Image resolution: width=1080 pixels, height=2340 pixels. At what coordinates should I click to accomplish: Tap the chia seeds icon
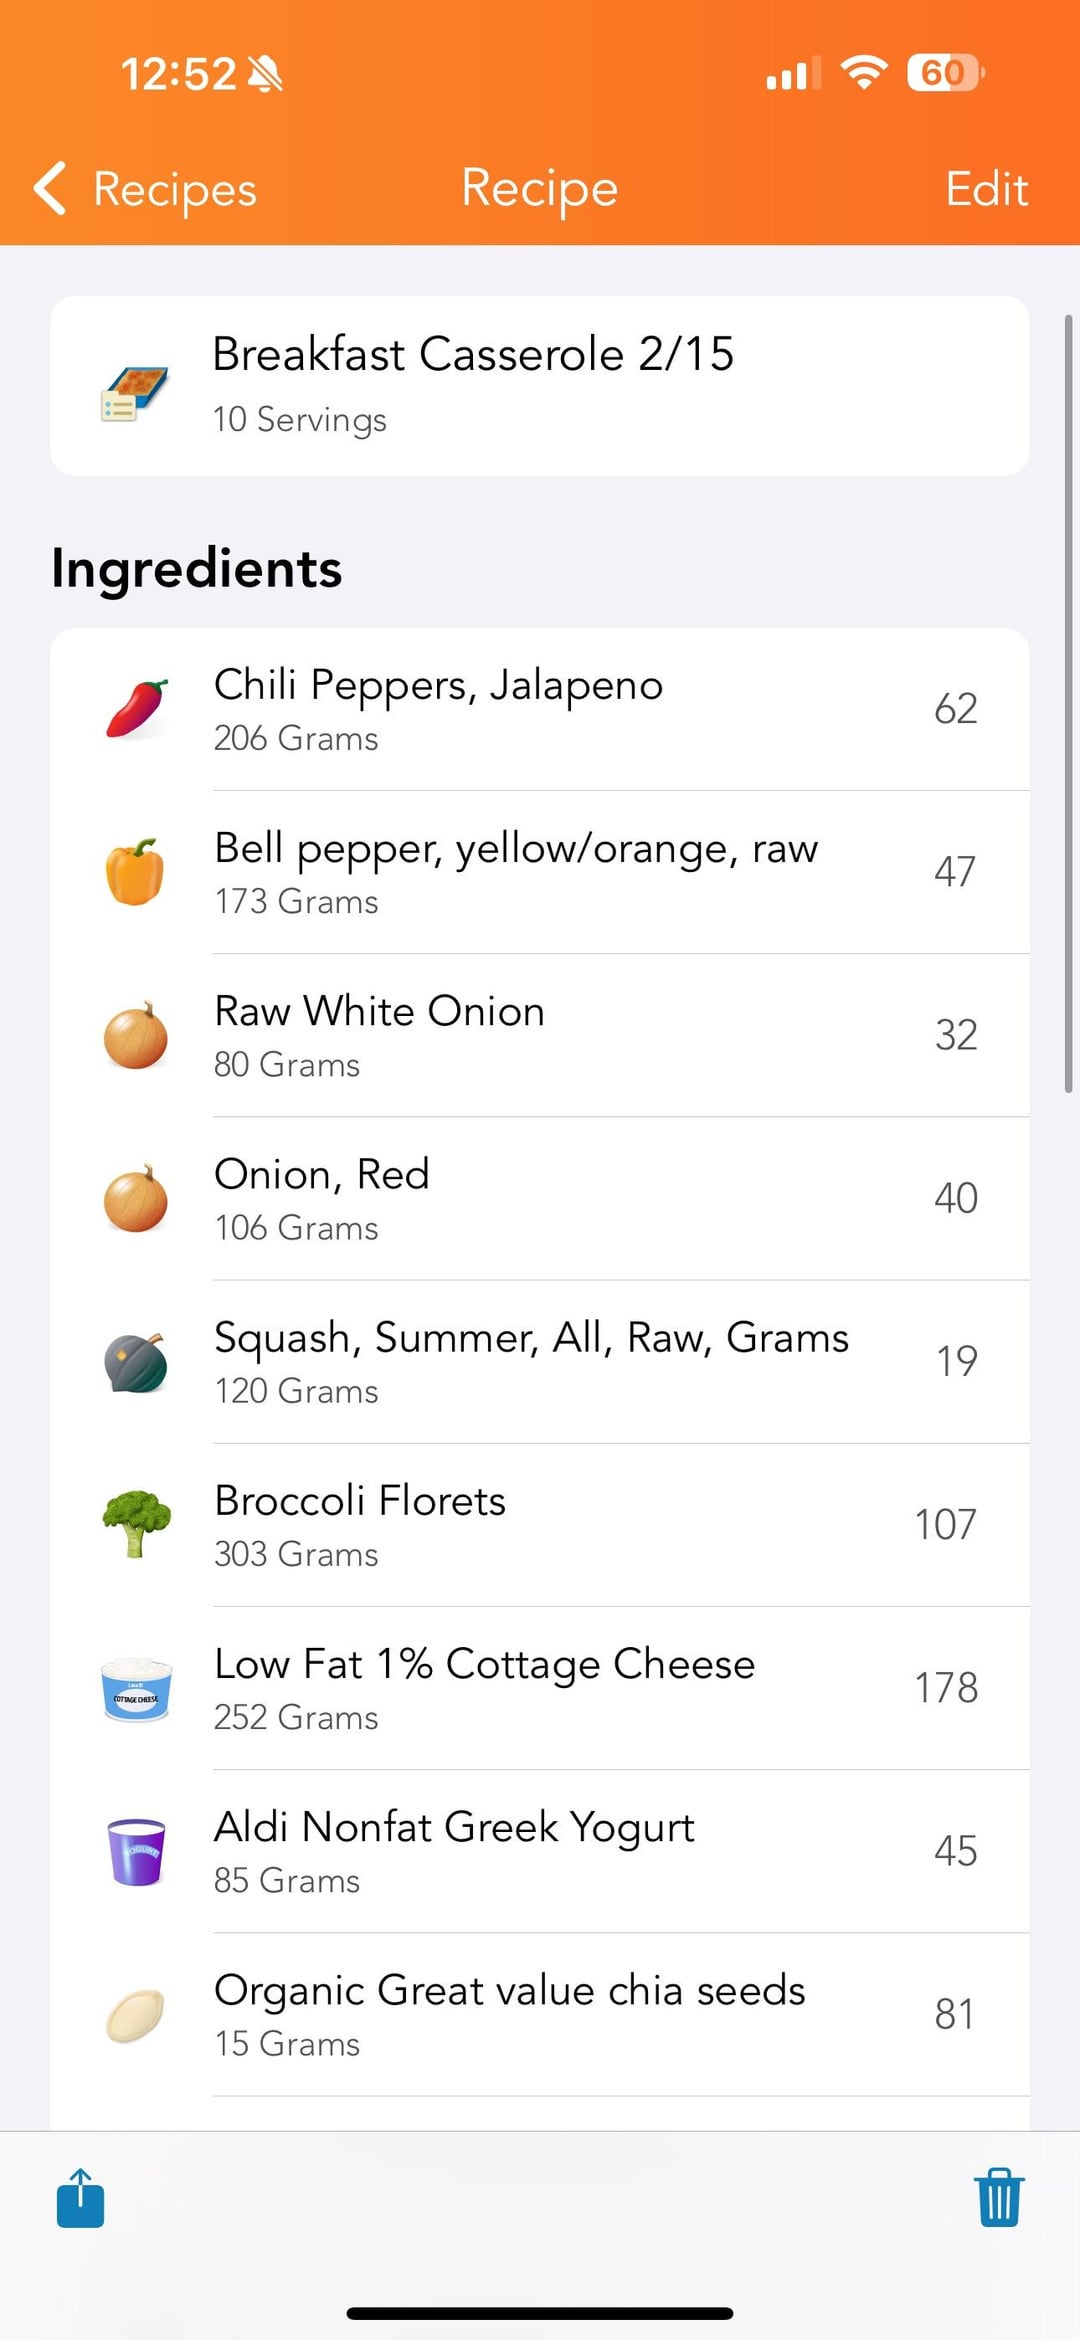[x=135, y=2015]
